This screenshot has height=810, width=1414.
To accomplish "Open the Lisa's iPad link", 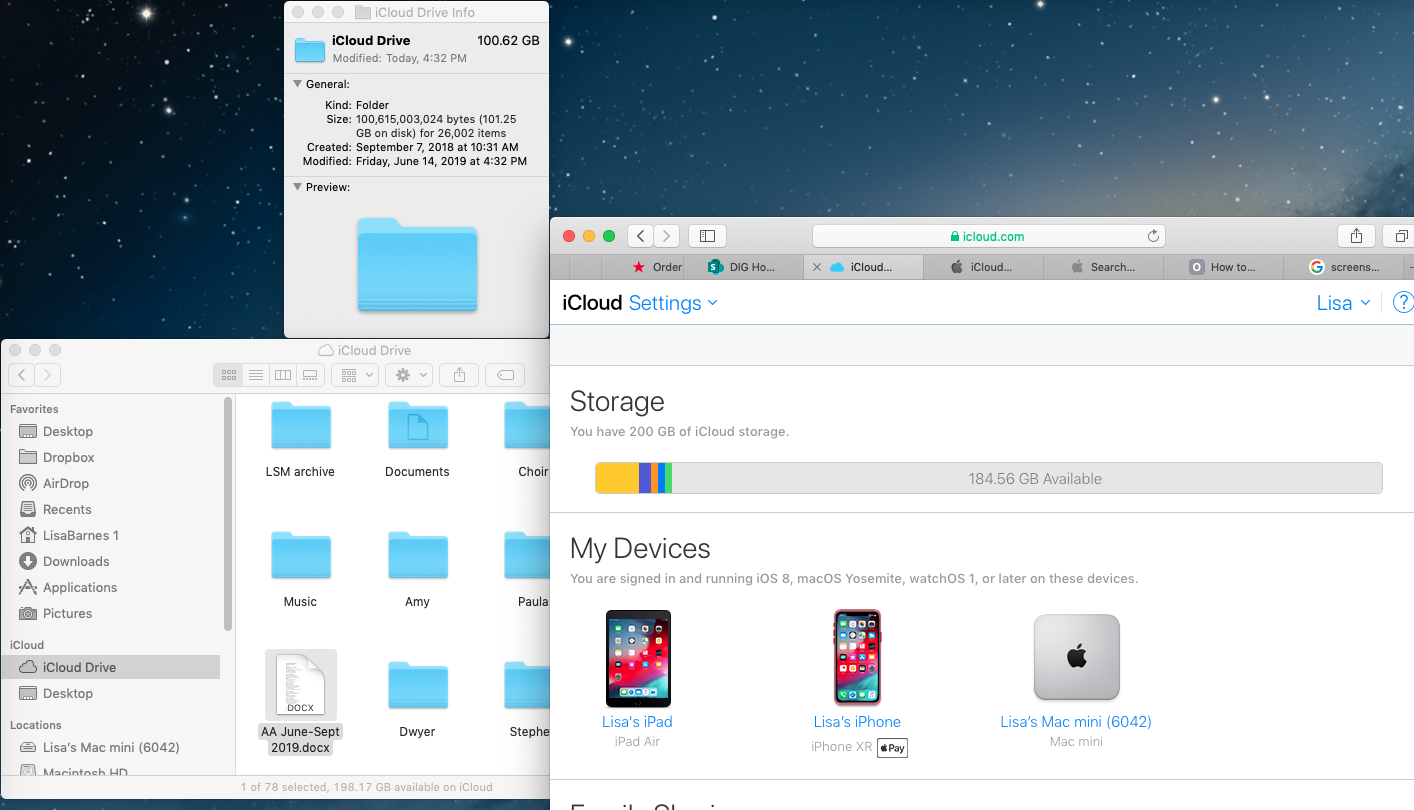I will pos(637,722).
